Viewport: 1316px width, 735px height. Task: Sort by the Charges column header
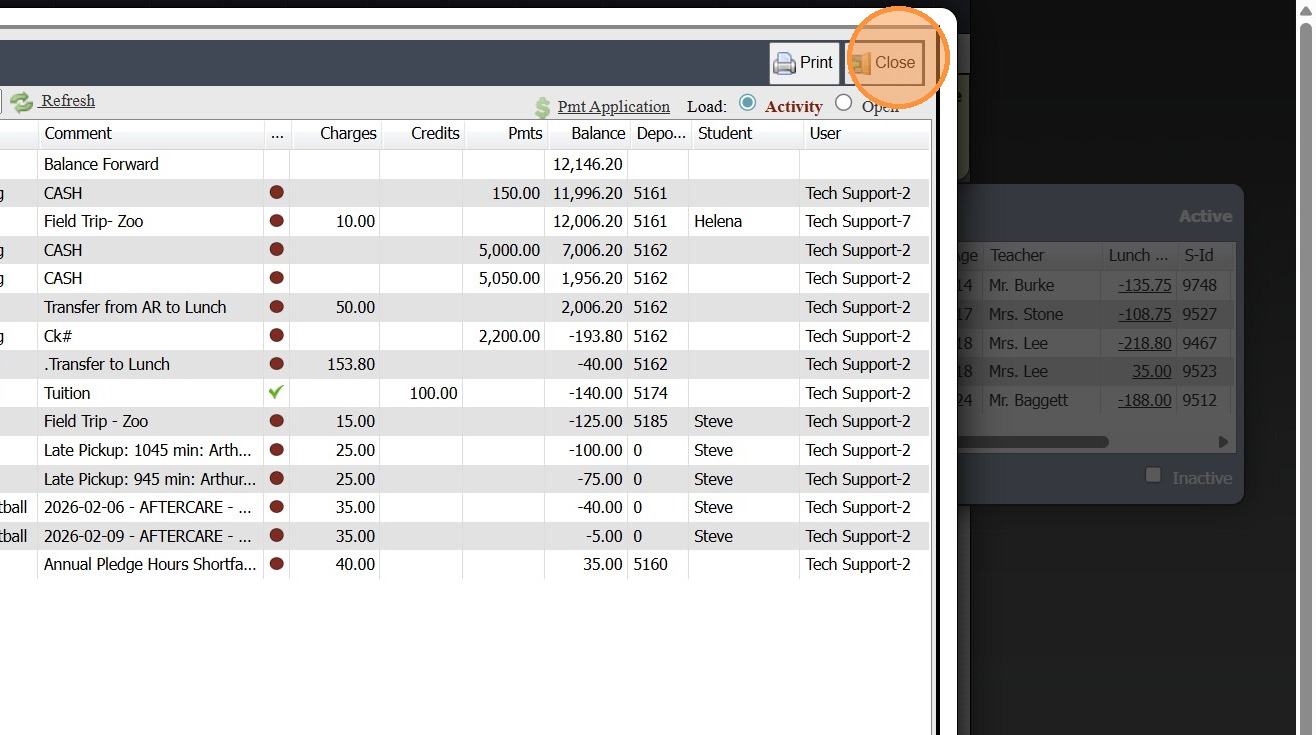(x=347, y=134)
